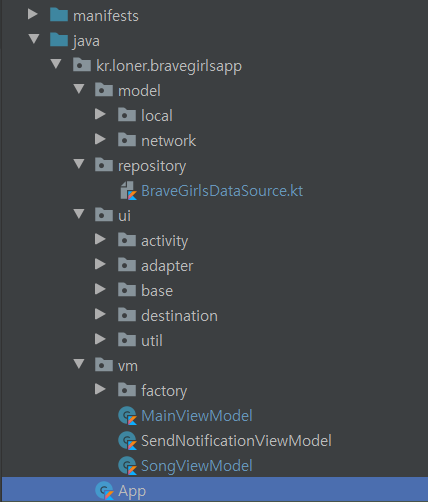Screen dimensions: 428x502
Task: Click the BraveGirlsDataSource.kt Kotlin file icon
Action: point(128,191)
